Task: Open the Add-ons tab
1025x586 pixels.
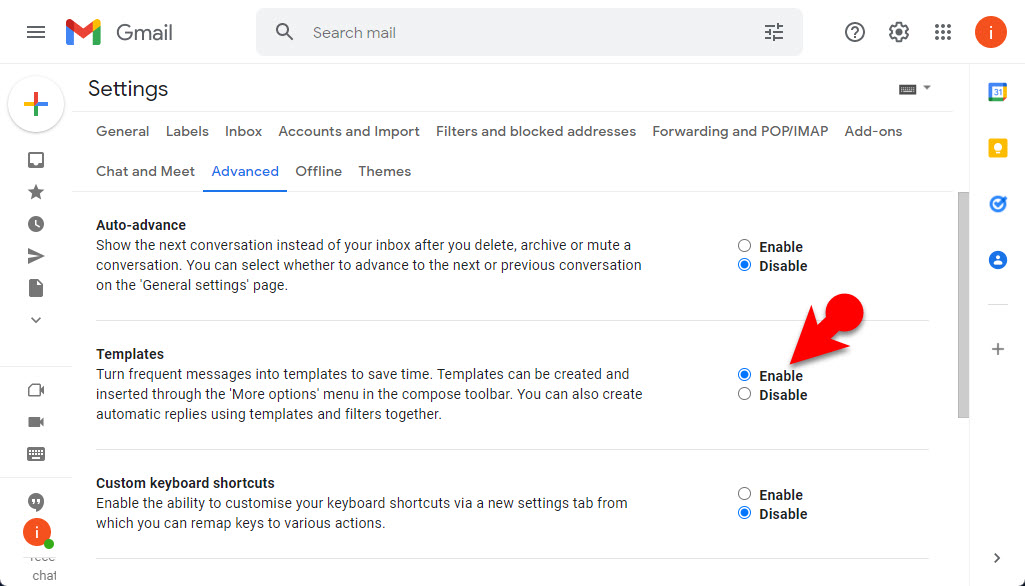Action: (873, 131)
